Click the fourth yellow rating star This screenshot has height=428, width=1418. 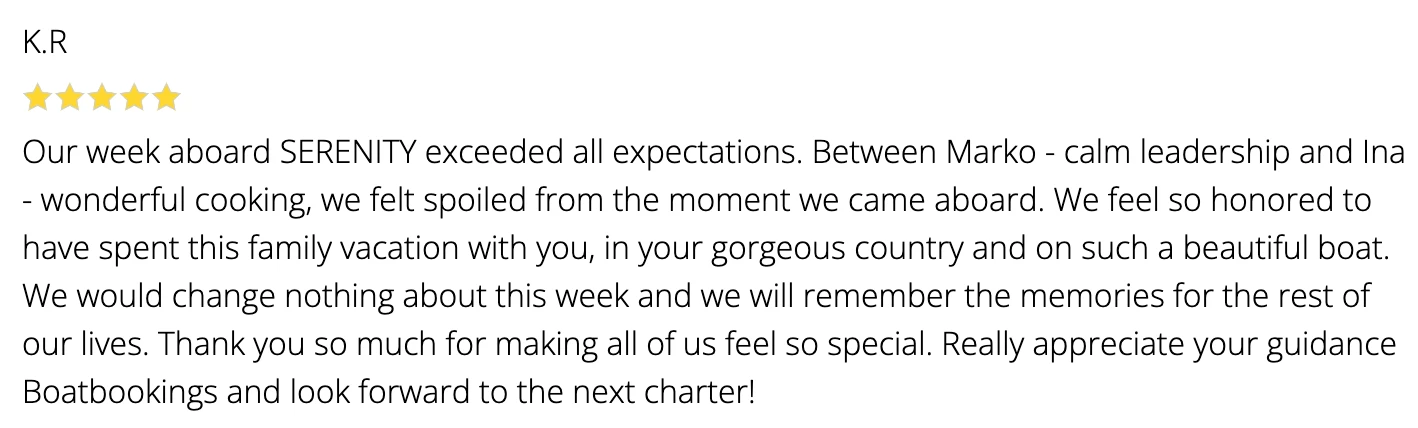(x=134, y=98)
